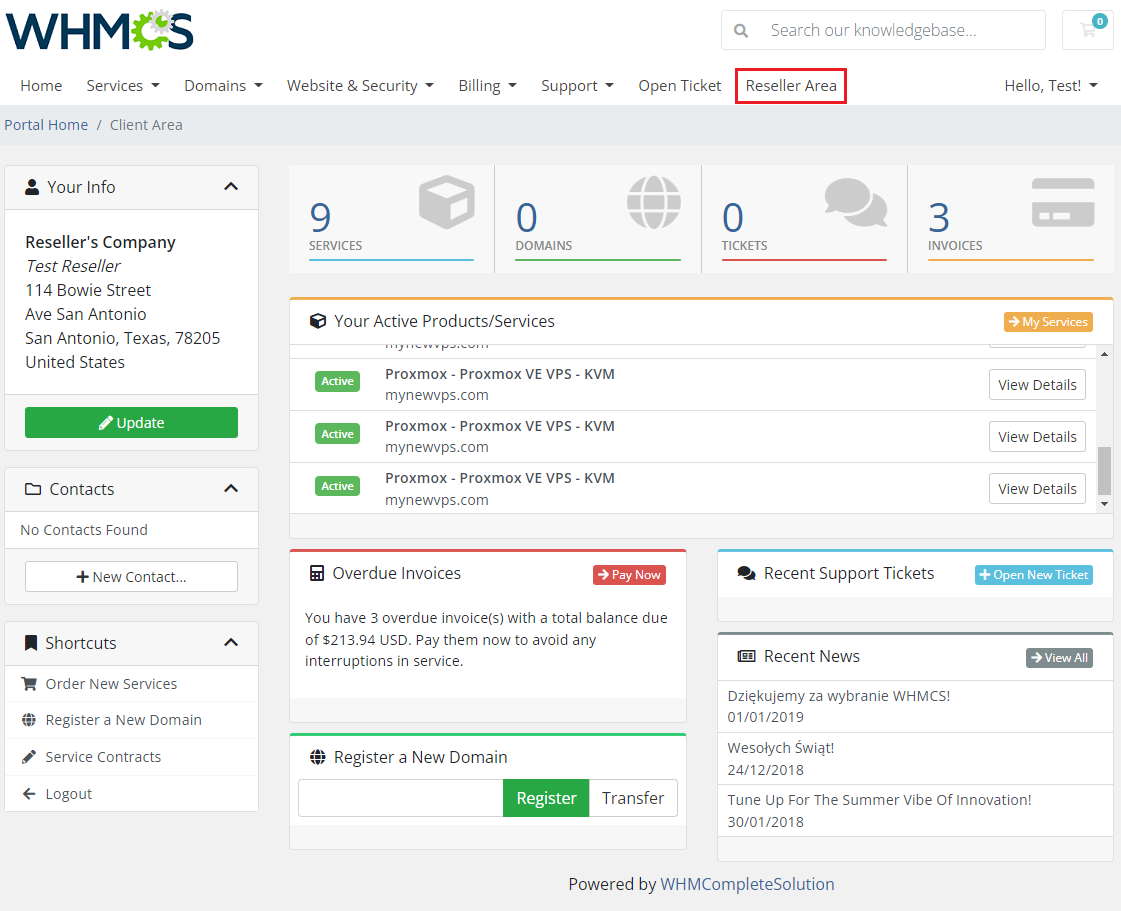
Task: Click View Details for first Proxmox service
Action: [x=1037, y=385]
